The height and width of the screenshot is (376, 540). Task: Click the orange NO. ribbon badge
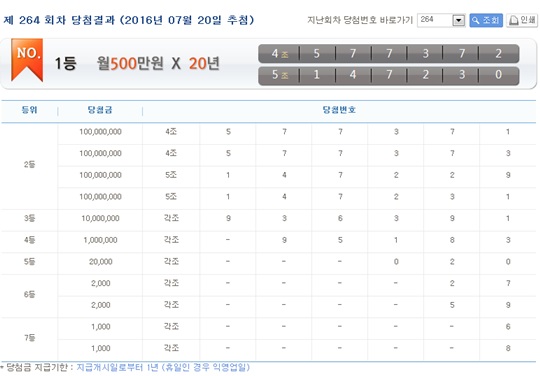pos(27,60)
